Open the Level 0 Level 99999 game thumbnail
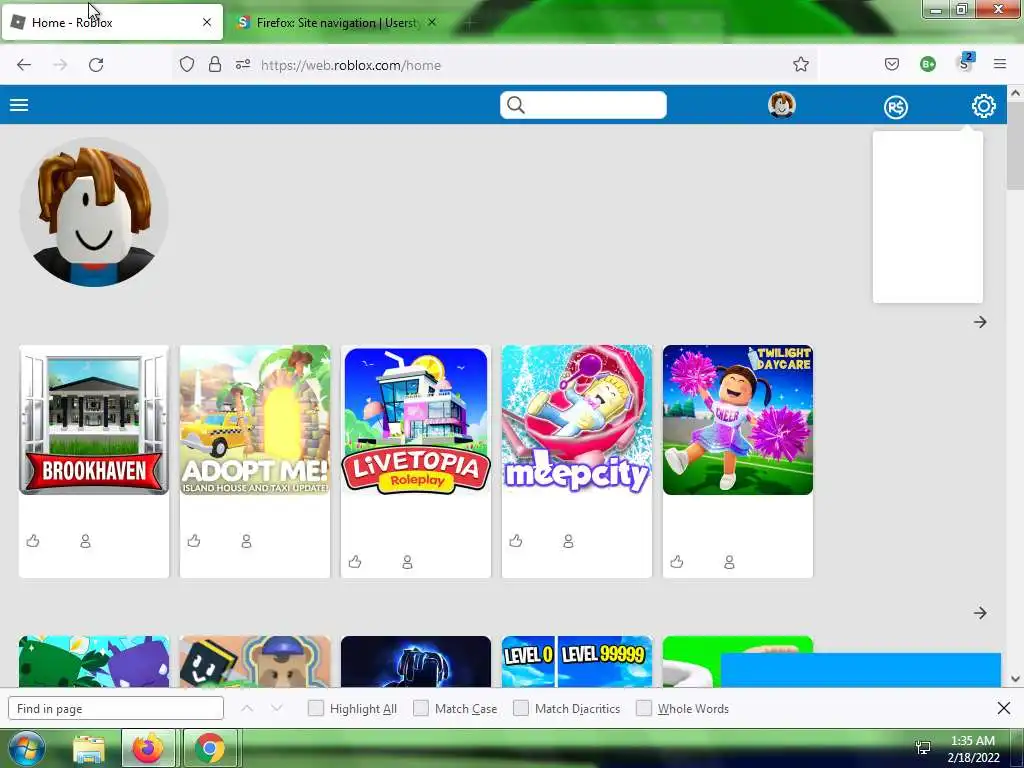 point(577,662)
